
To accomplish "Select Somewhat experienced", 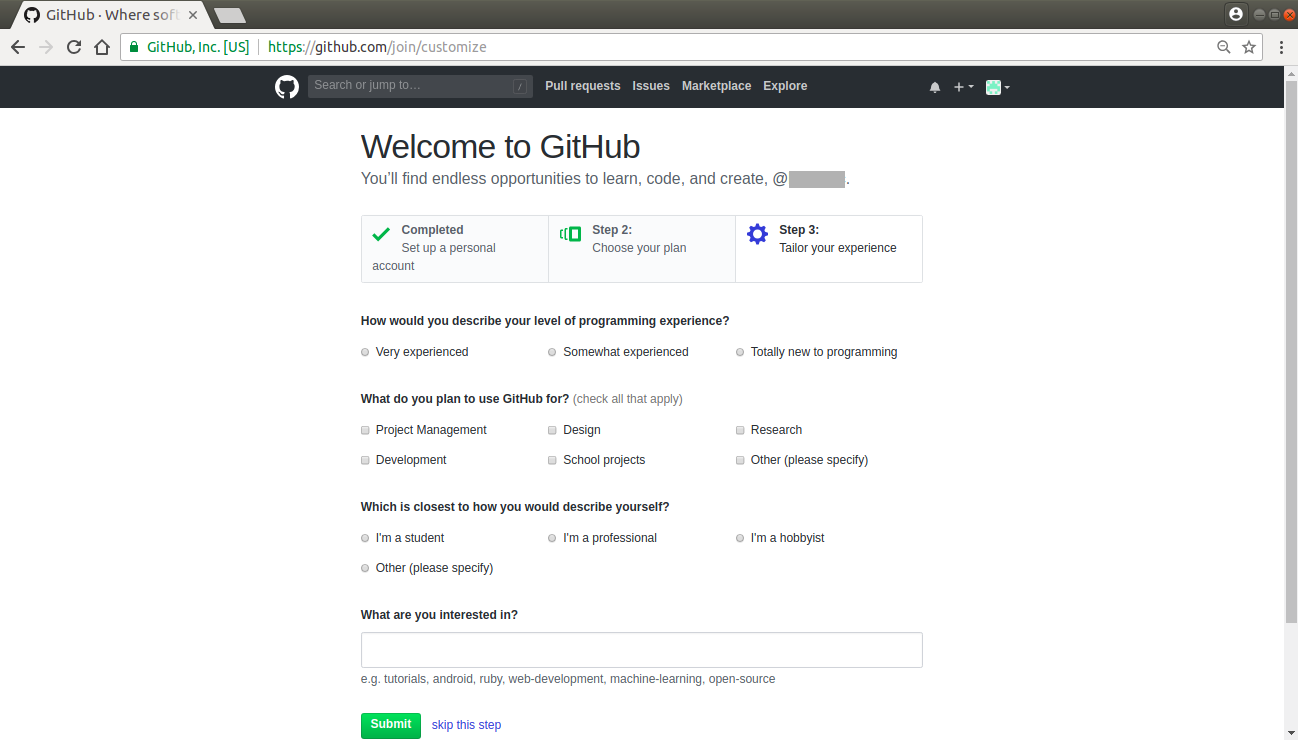I will [x=552, y=352].
